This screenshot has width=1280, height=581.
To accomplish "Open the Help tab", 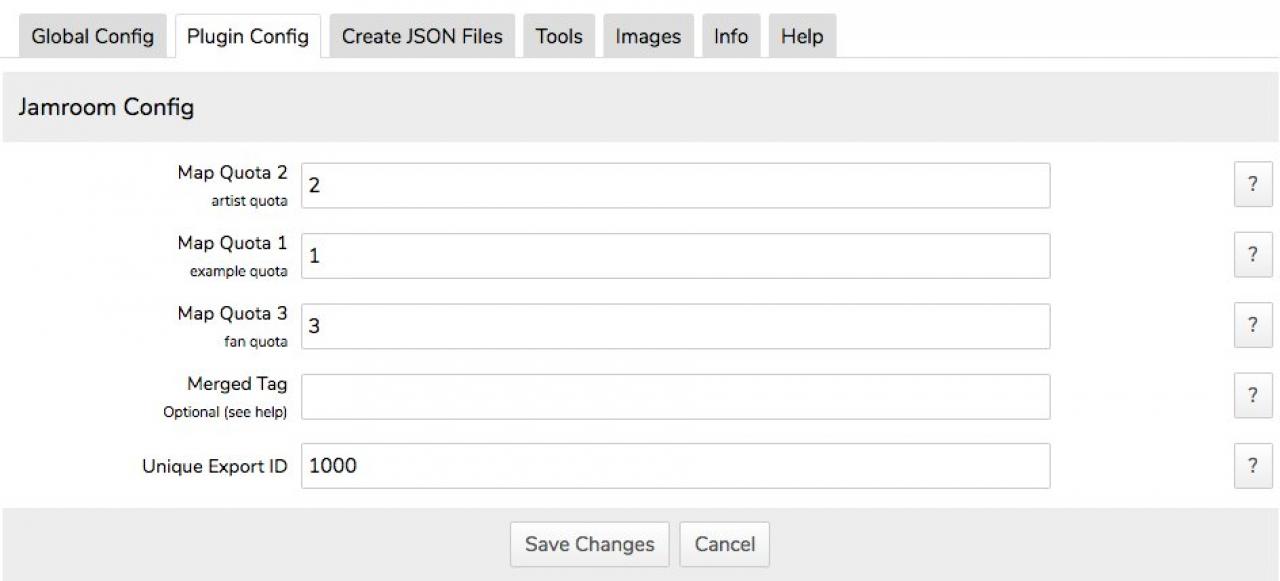I will coord(802,37).
